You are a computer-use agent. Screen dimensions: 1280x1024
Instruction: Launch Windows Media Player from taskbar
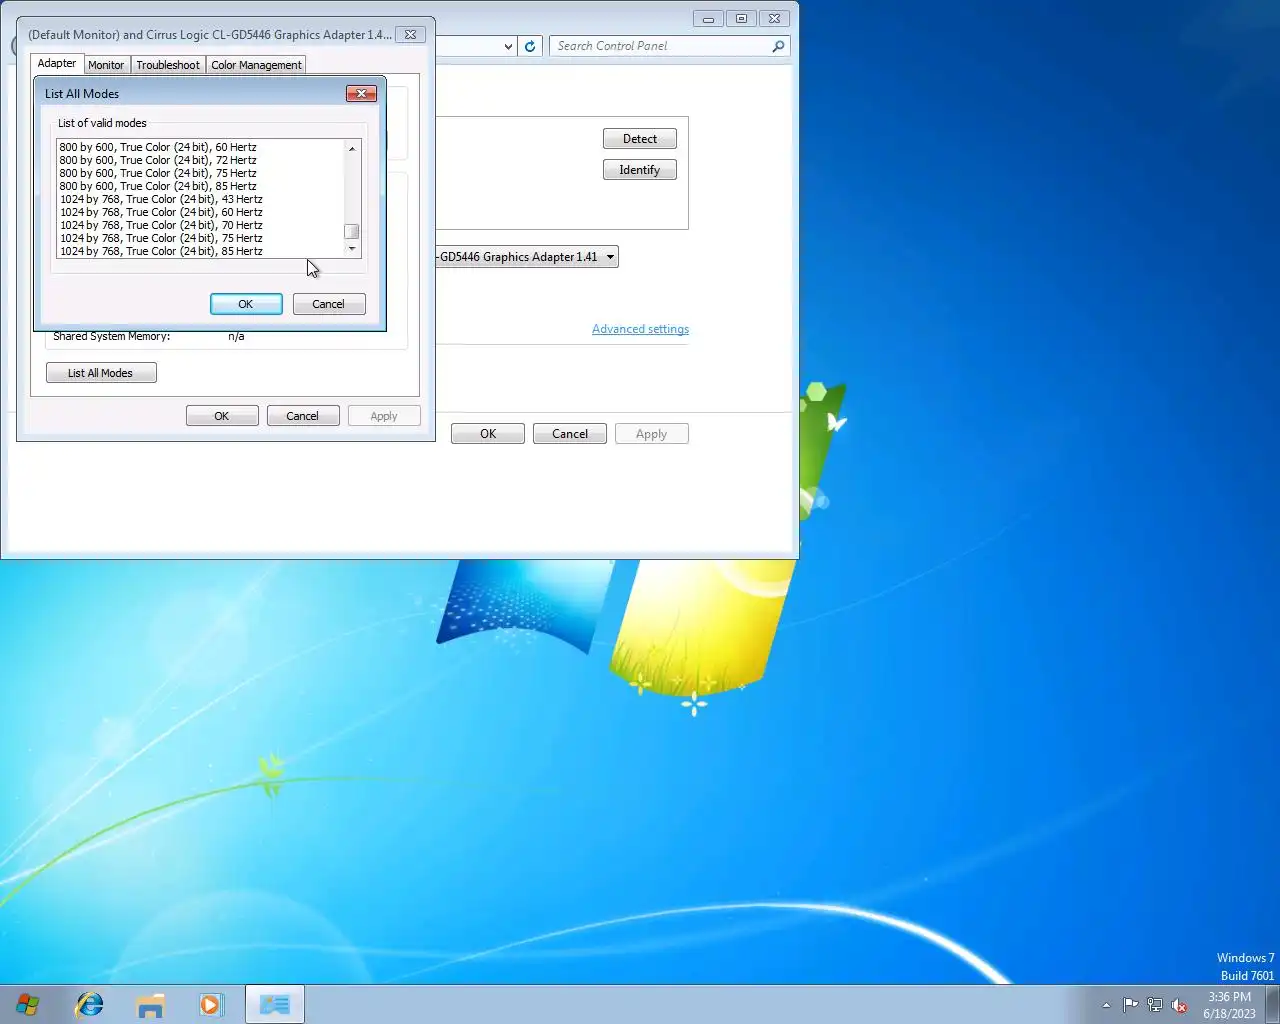click(211, 1004)
